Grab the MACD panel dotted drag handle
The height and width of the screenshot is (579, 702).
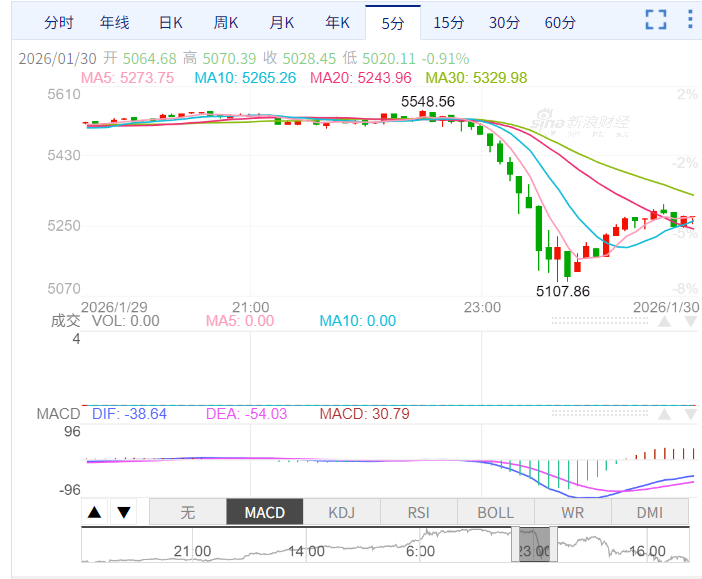pyautogui.click(x=600, y=413)
